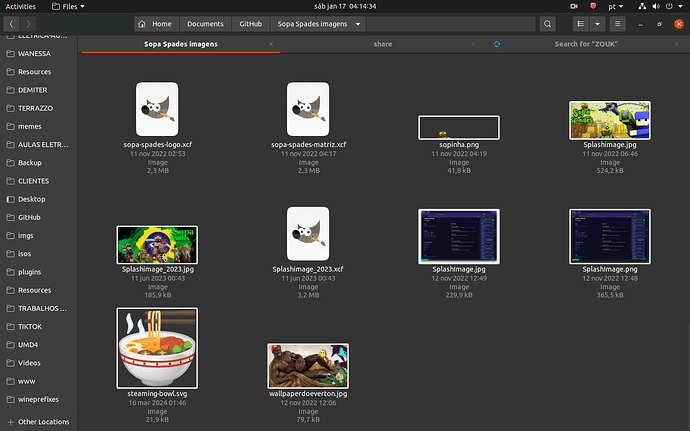Click the path bar empty entry area

coord(451,24)
